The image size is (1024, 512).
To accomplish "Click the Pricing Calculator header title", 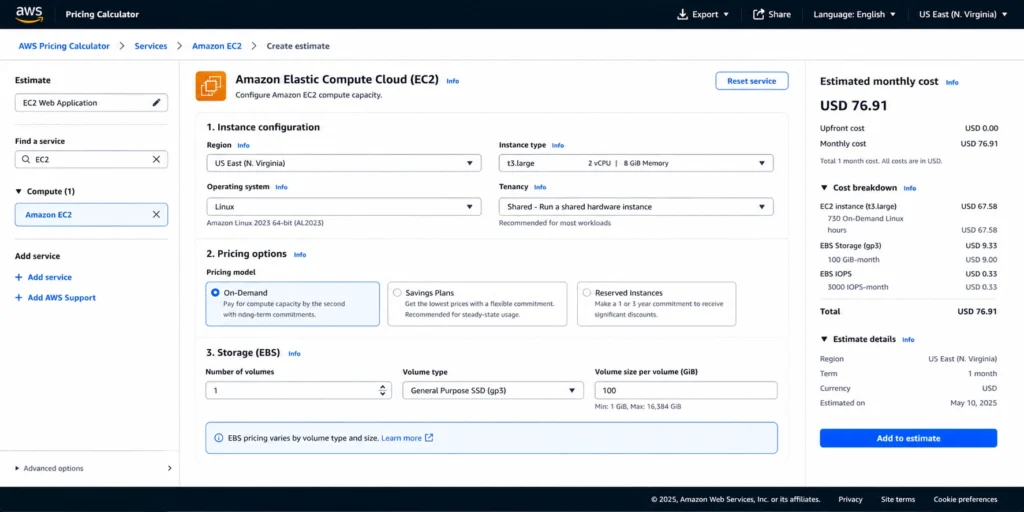I will click(102, 14).
